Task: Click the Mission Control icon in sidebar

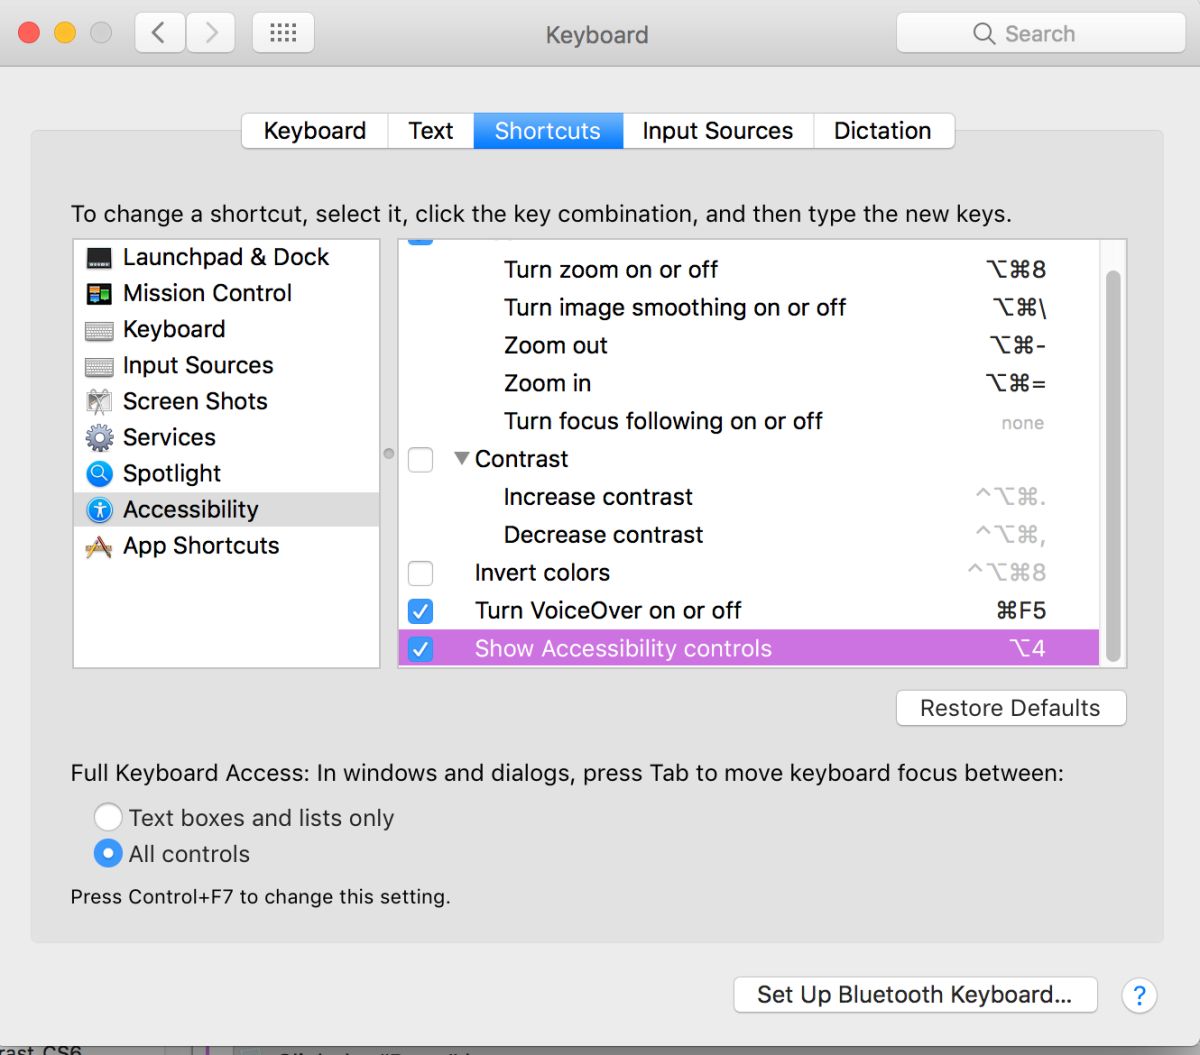Action: click(x=99, y=294)
